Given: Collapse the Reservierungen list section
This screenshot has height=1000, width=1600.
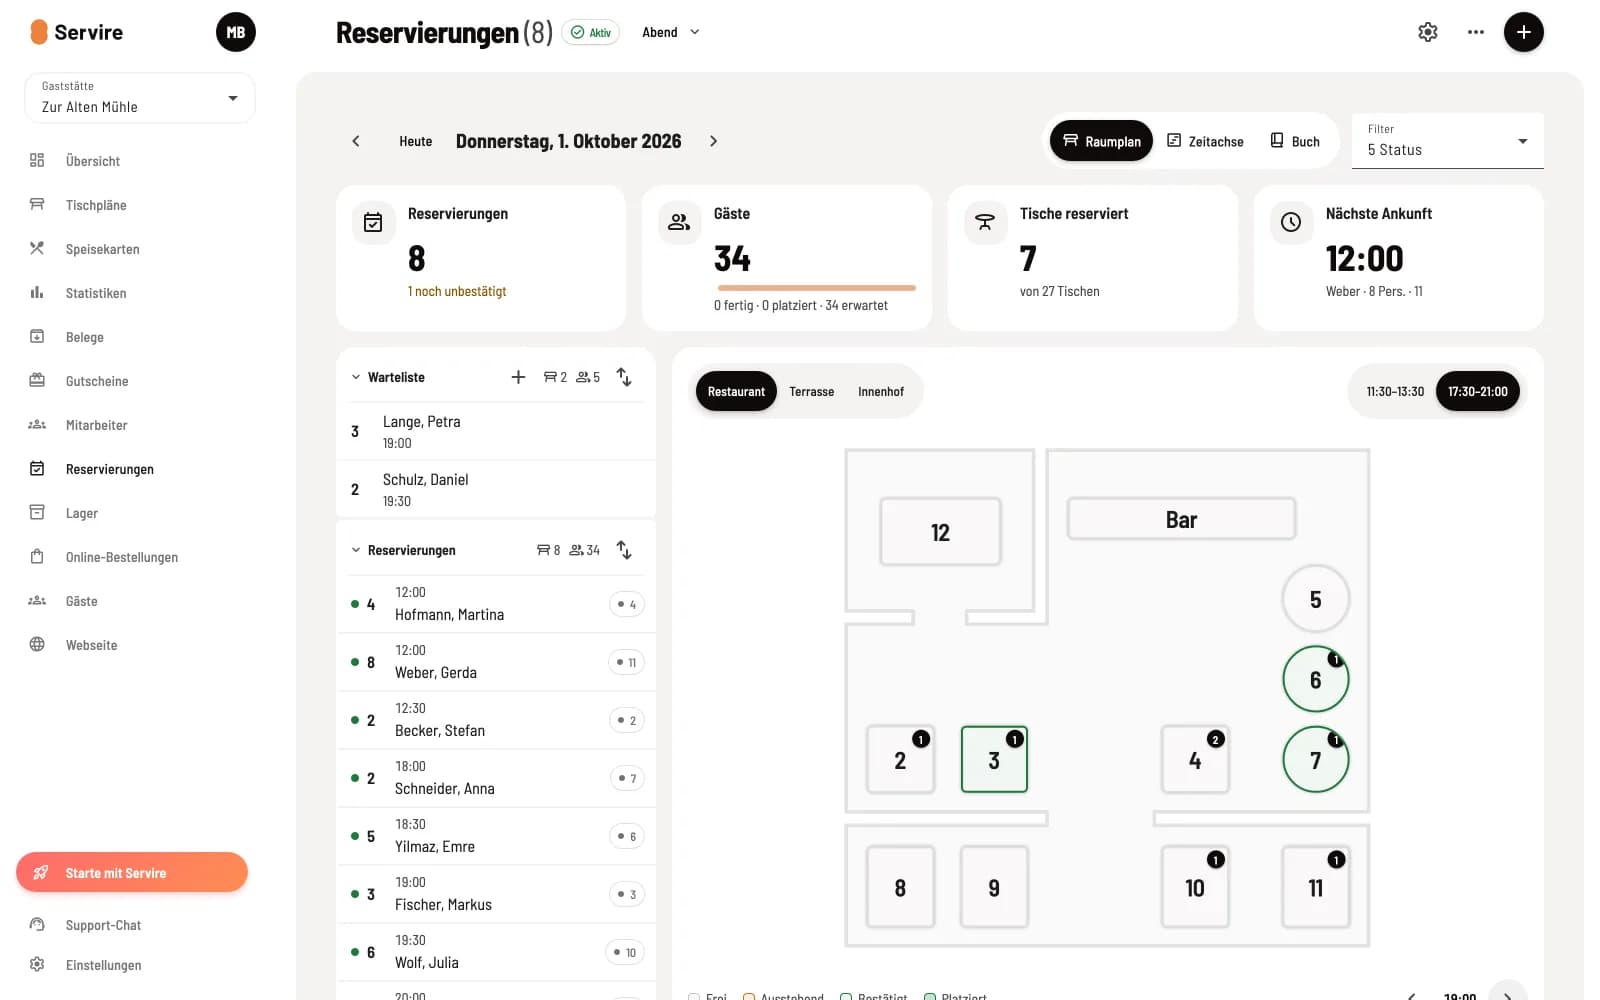Looking at the screenshot, I should 356,550.
